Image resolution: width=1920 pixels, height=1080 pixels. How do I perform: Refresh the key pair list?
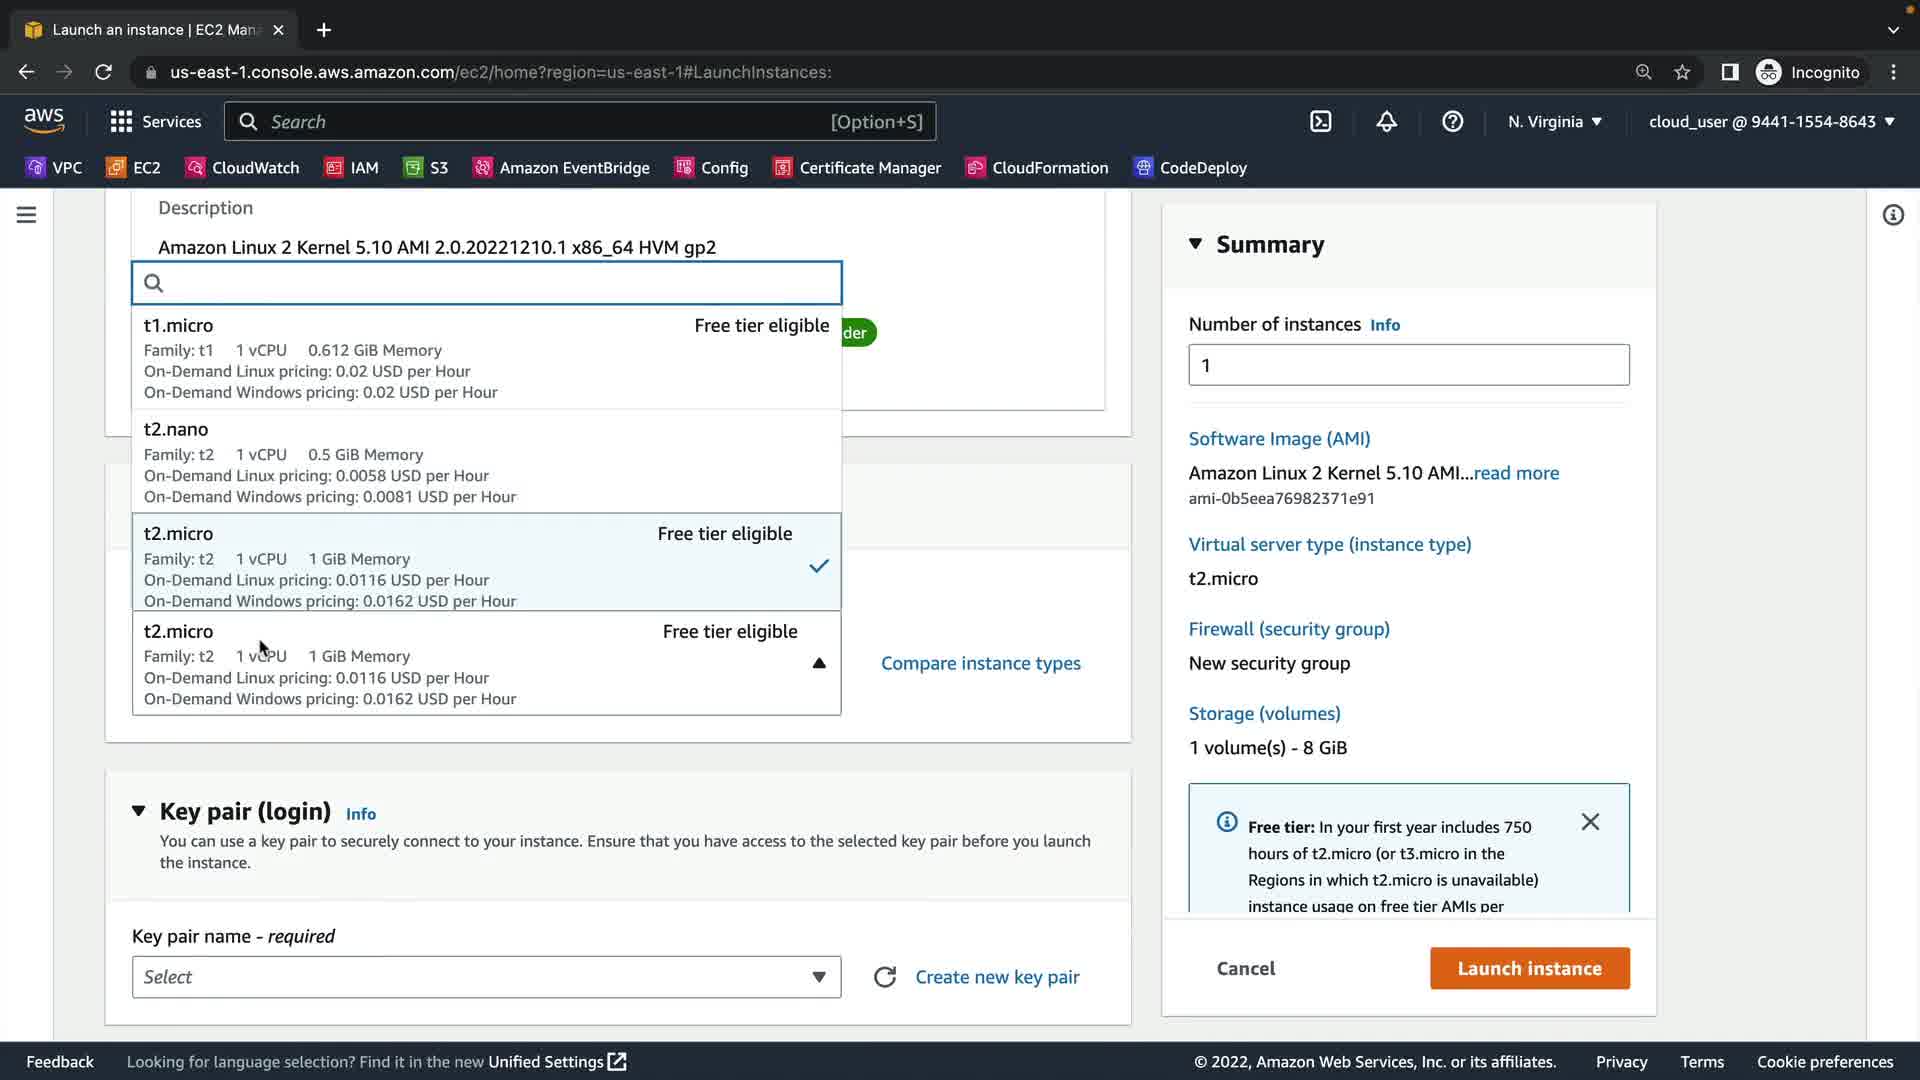(x=885, y=977)
